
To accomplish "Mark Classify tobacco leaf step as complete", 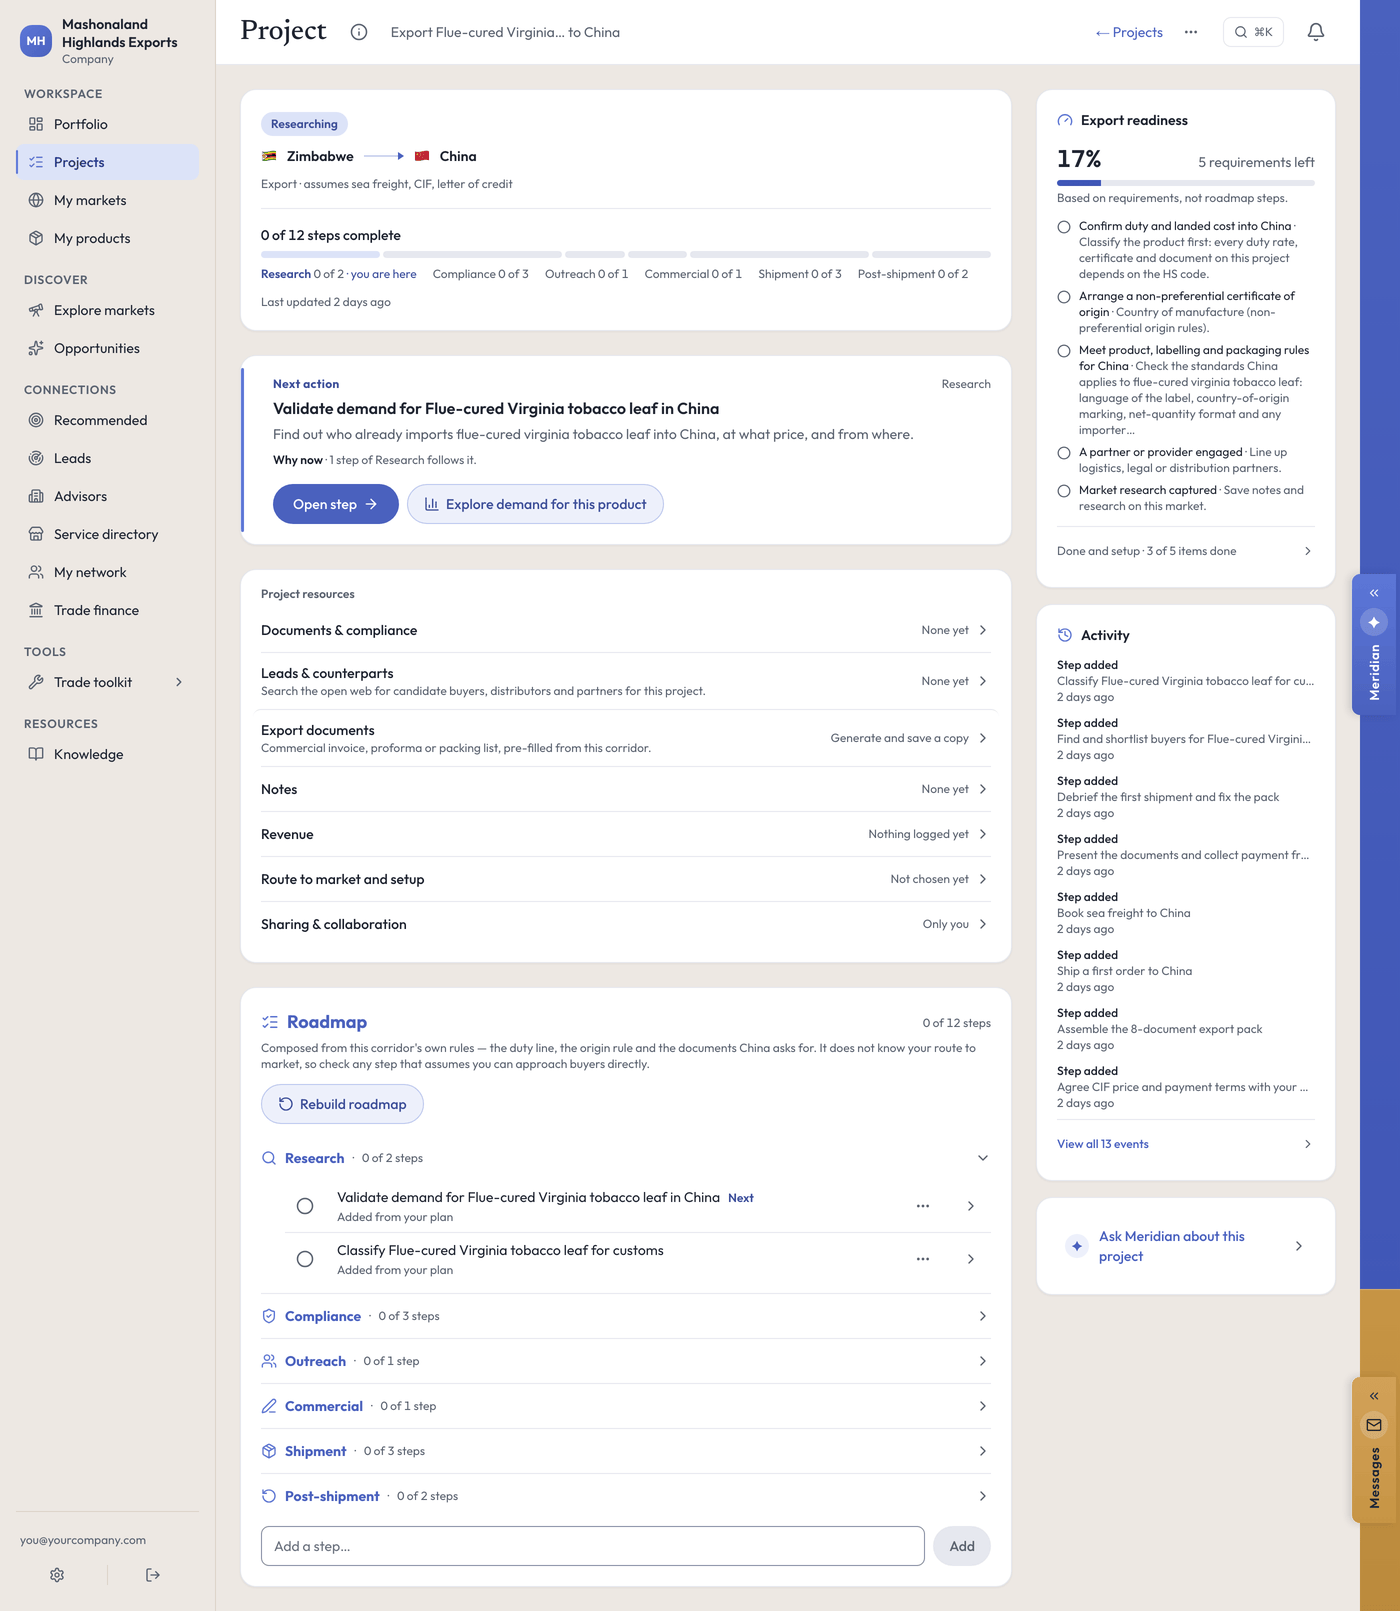I will click(x=305, y=1259).
